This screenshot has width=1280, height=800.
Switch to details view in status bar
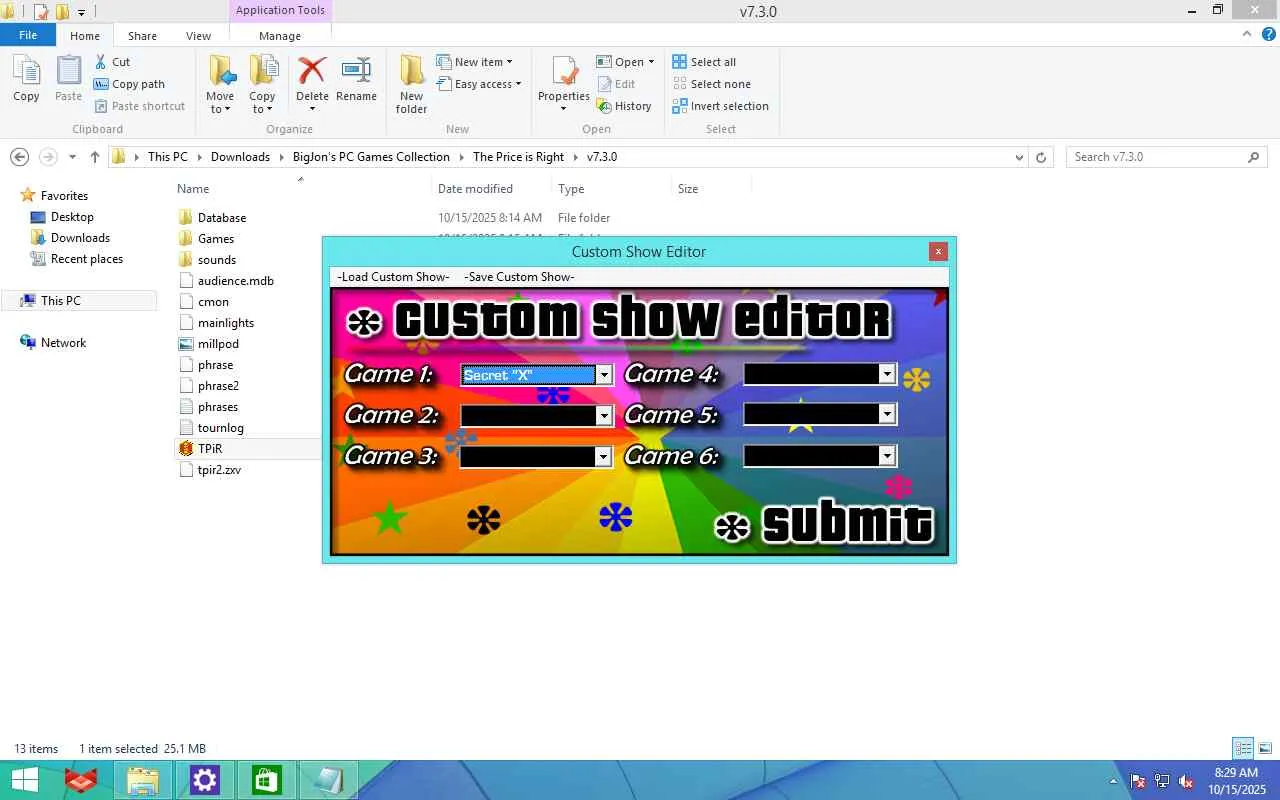tap(1243, 748)
